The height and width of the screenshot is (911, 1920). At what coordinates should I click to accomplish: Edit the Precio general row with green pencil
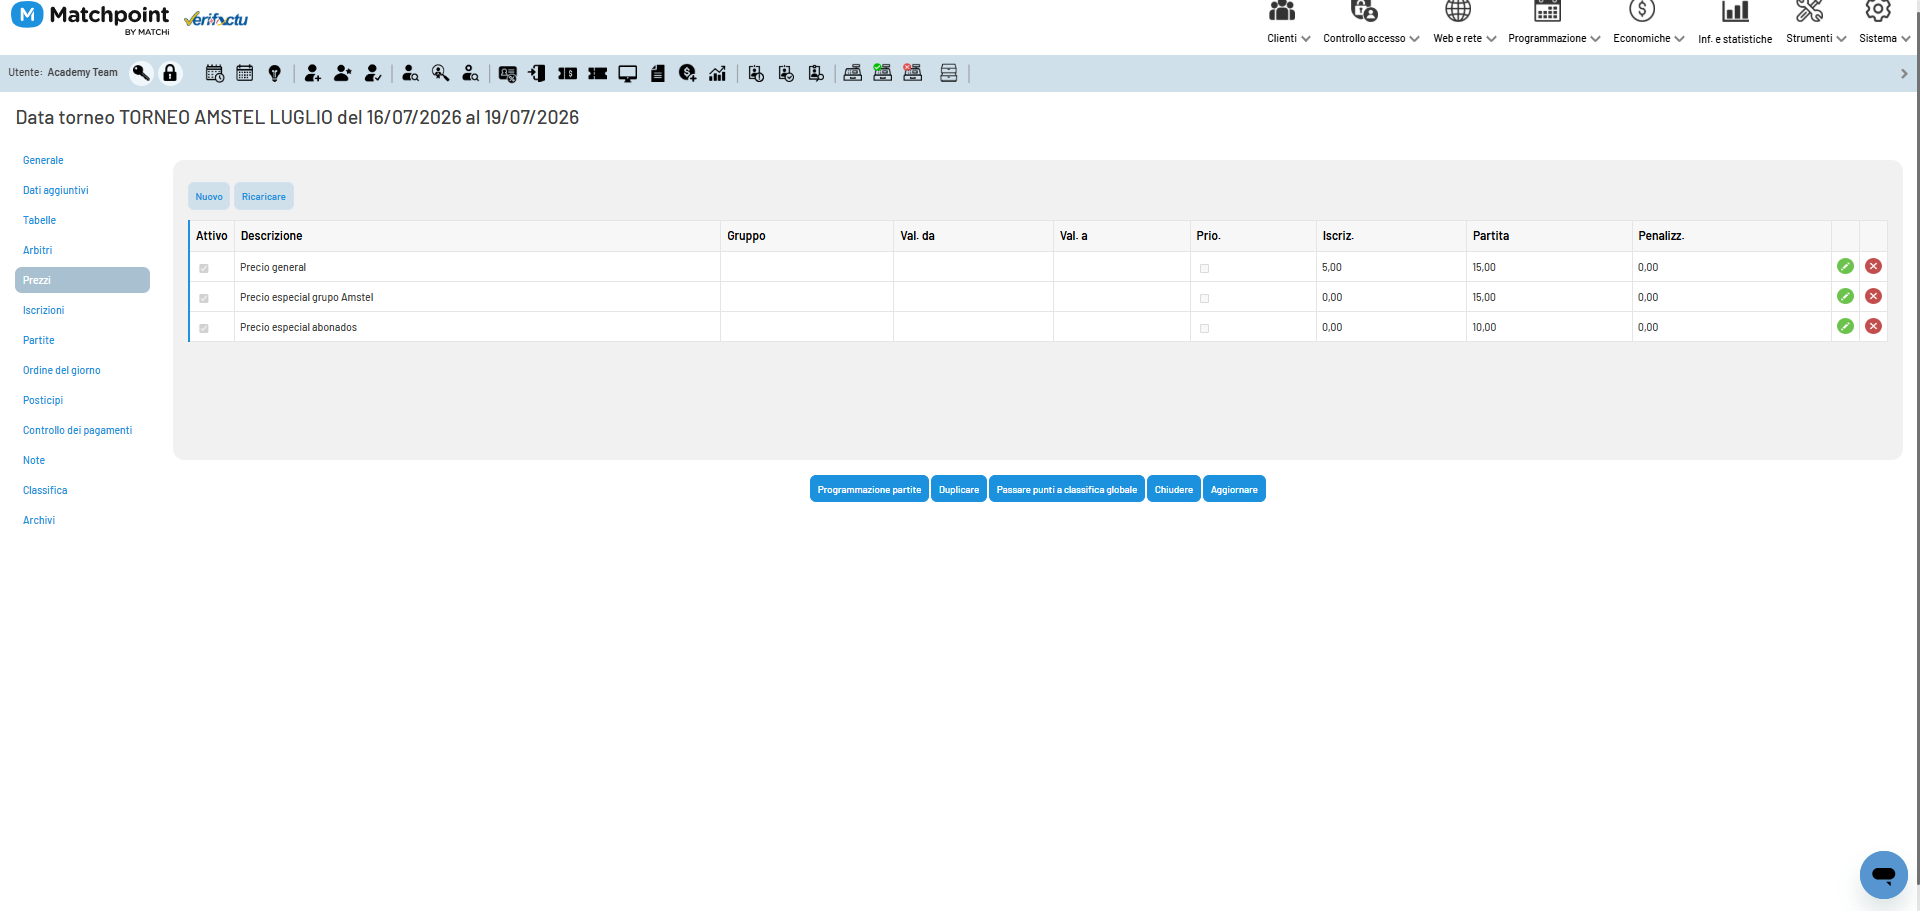(1845, 266)
